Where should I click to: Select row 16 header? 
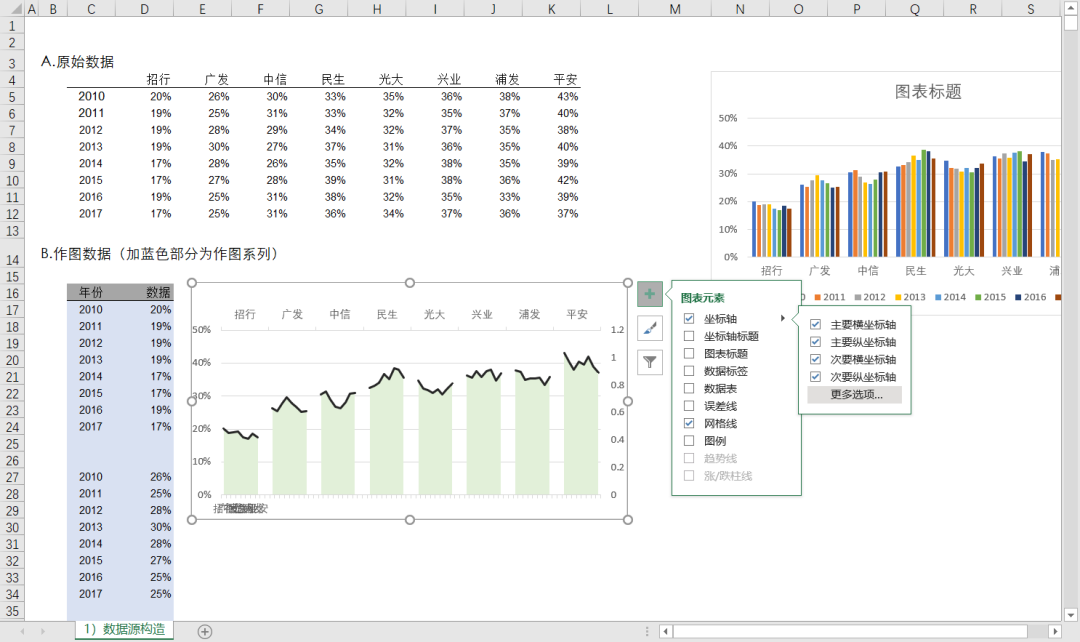point(12,293)
